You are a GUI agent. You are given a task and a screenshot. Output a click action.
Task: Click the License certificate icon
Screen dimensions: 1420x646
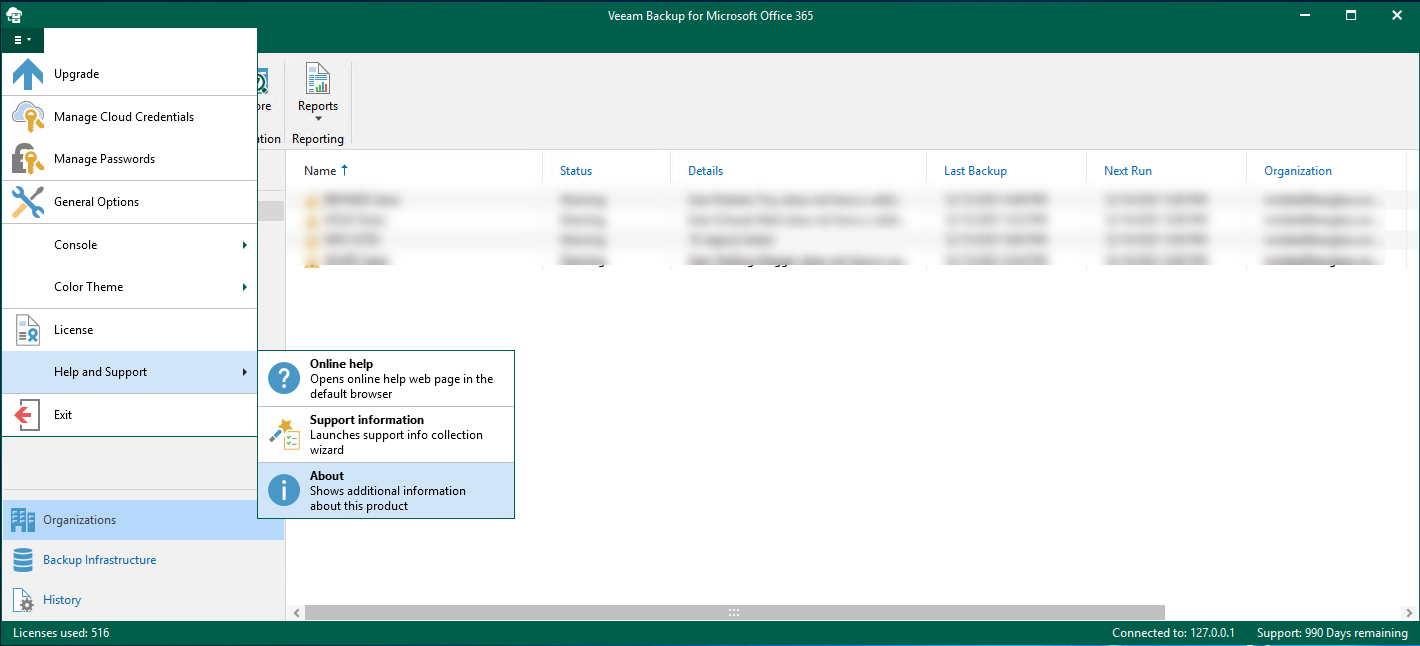[27, 330]
